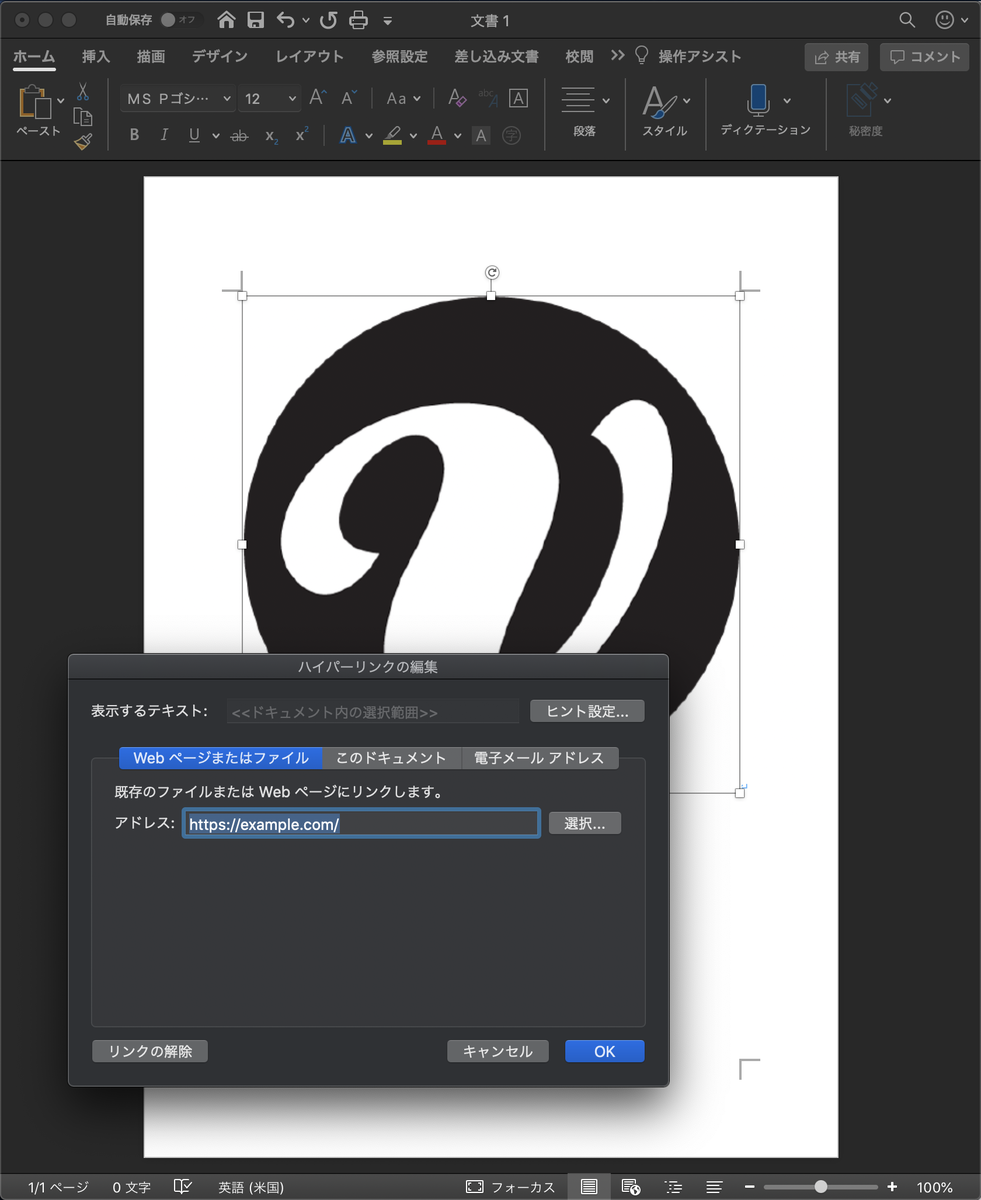981x1200 pixels.
Task: Click the character shading A icon
Action: pyautogui.click(x=481, y=135)
